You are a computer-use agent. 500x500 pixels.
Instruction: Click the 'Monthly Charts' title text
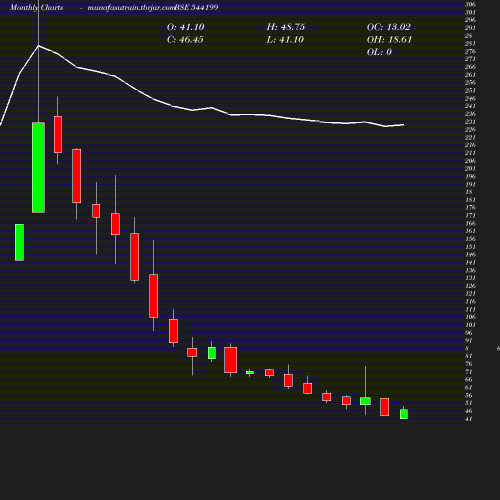pos(36,7)
